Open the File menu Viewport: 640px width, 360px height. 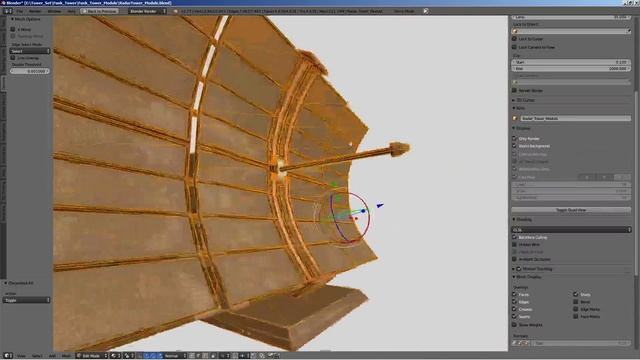point(19,11)
